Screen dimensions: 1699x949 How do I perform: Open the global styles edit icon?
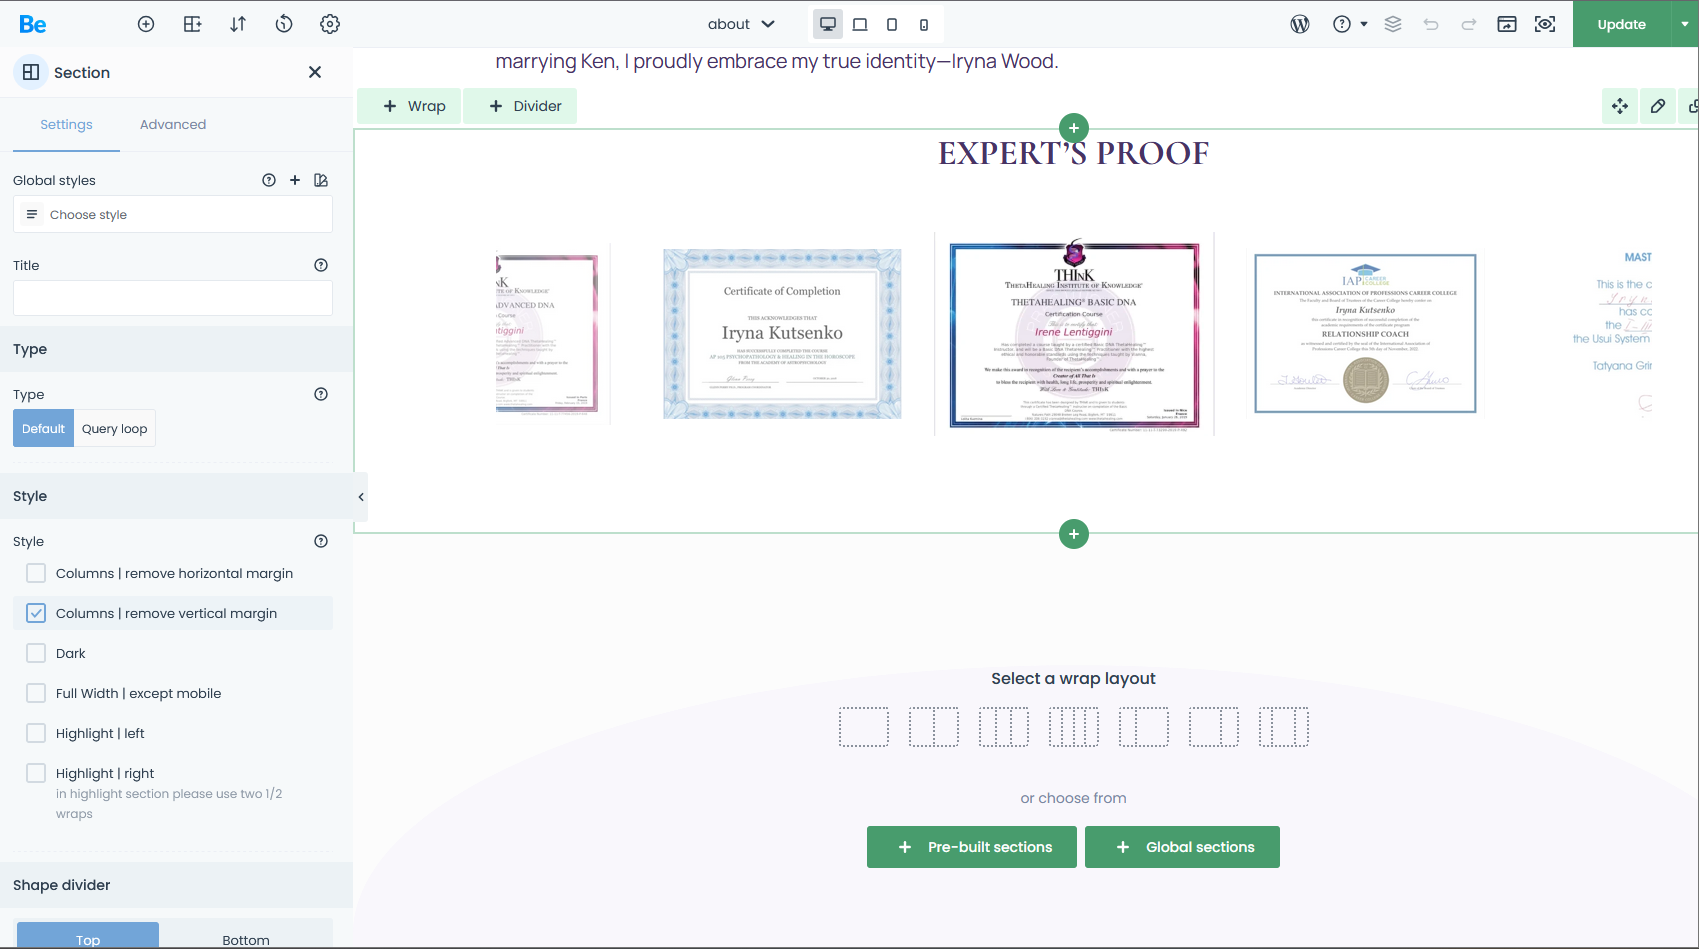(x=321, y=180)
